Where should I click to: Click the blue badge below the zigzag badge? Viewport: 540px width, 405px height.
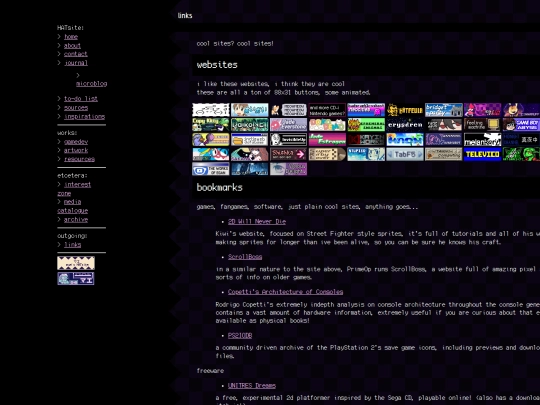[x=76, y=279]
